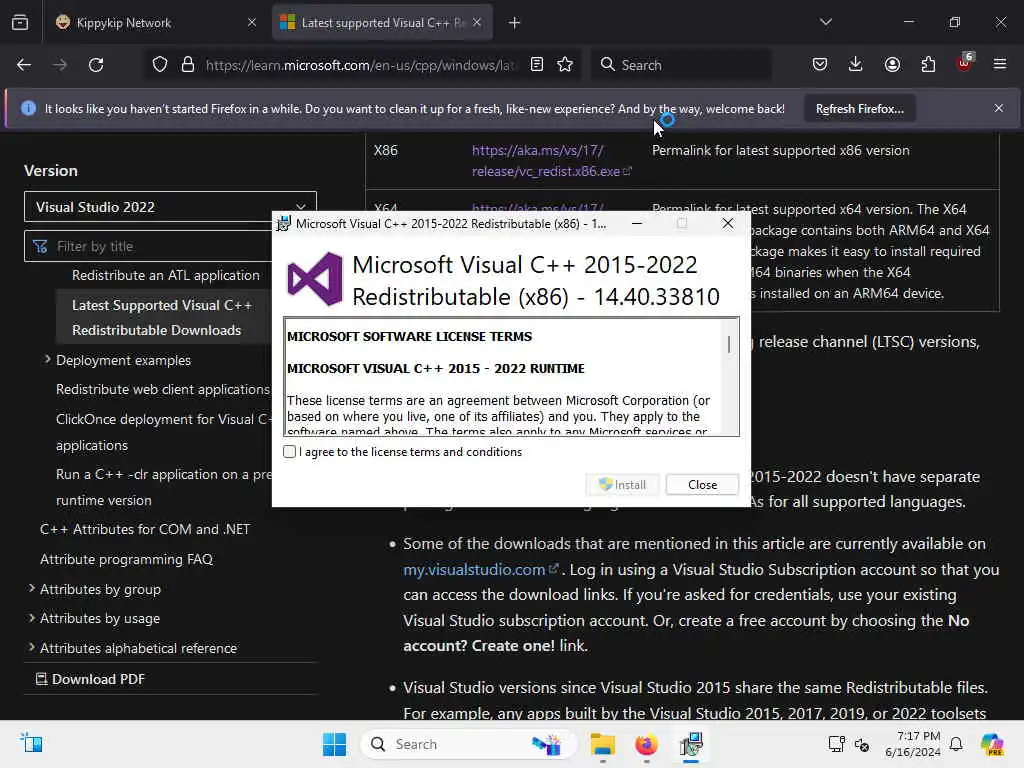Click the muted volume tray icon

[x=861, y=744]
